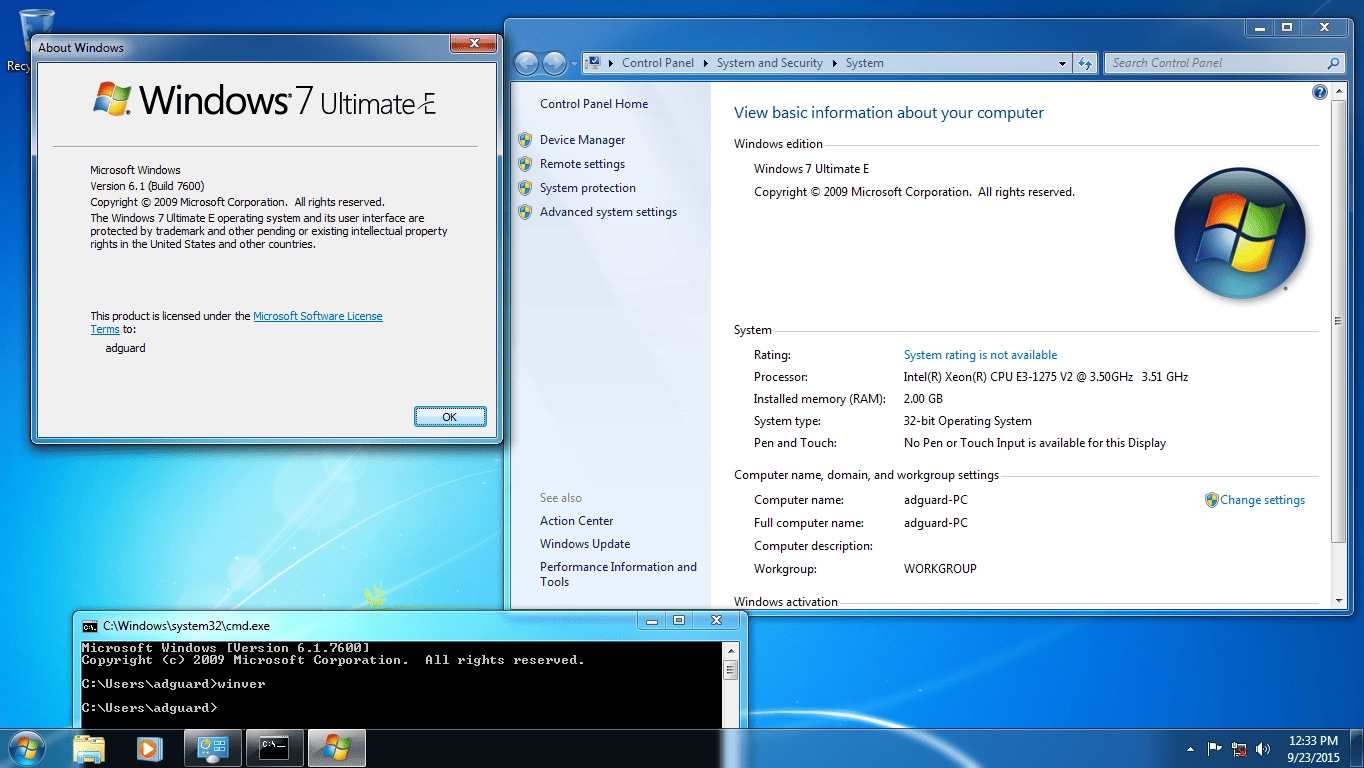Expand address bar history dropdown
This screenshot has width=1364, height=768.
pyautogui.click(x=1062, y=63)
